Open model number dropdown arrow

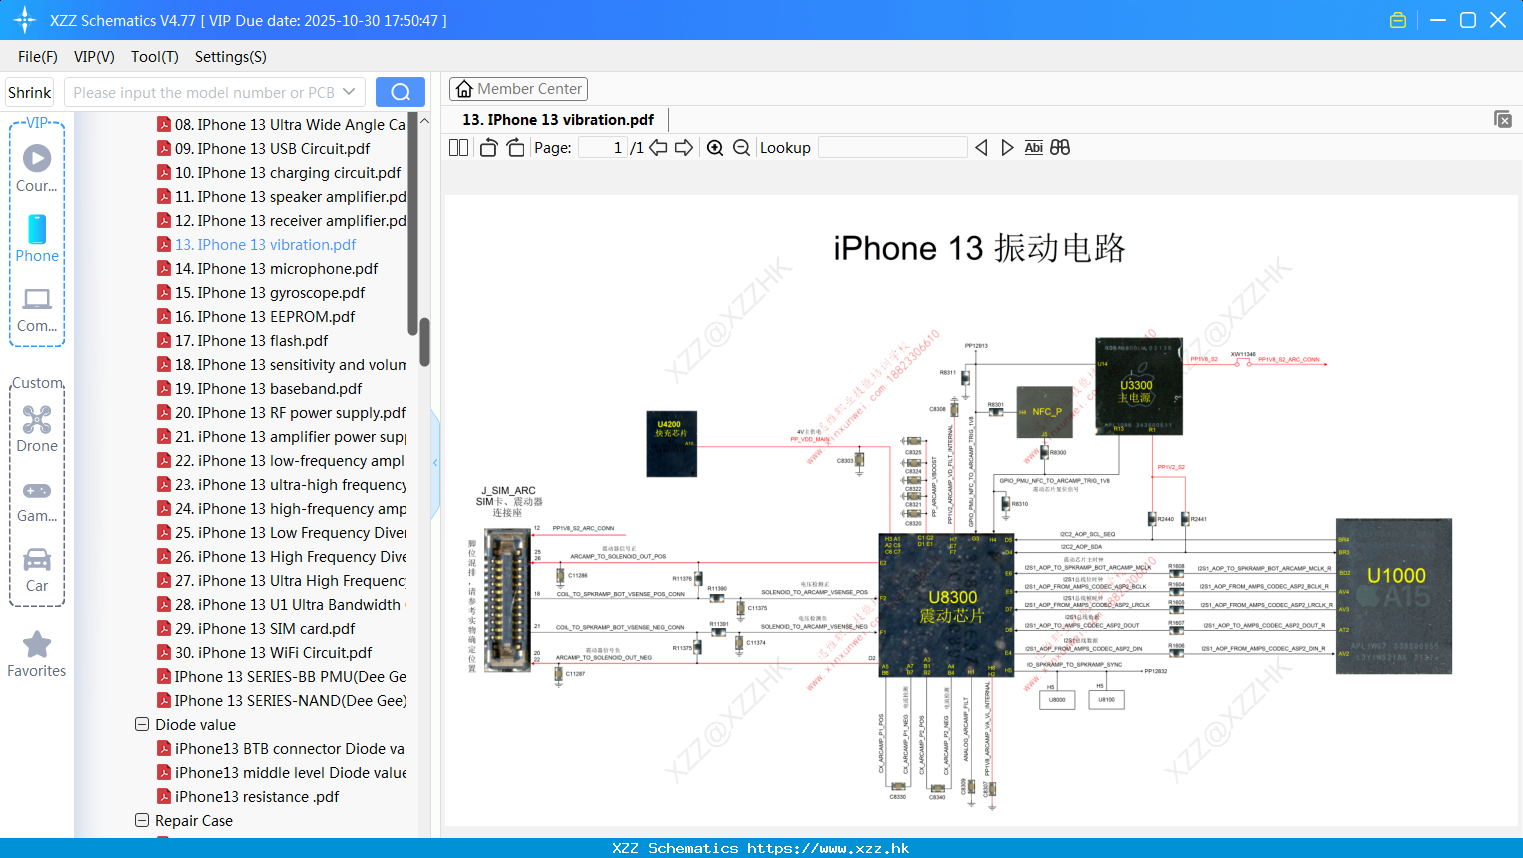[x=349, y=92]
